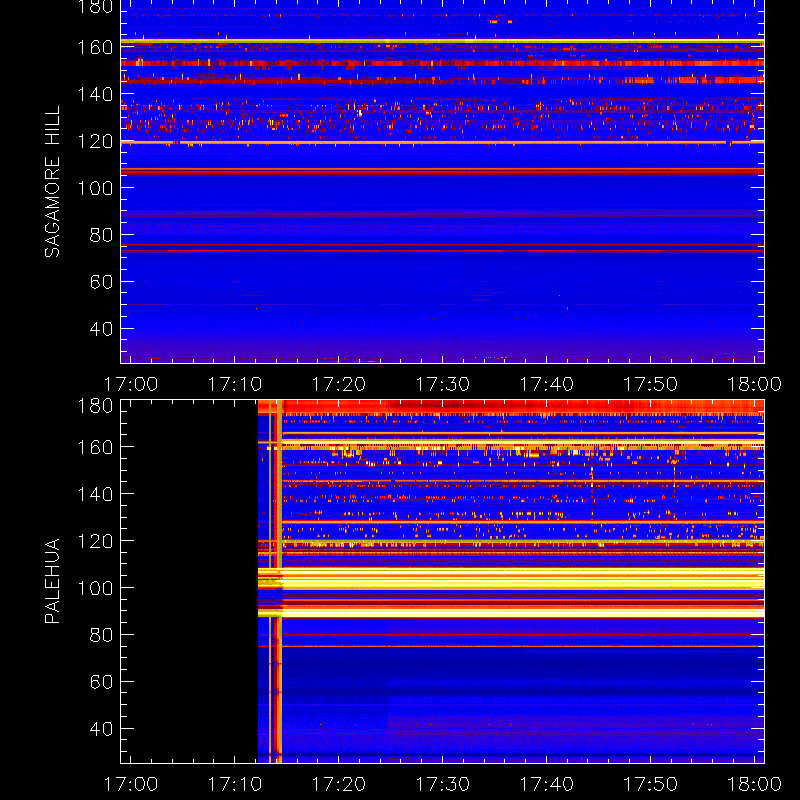The height and width of the screenshot is (800, 800).
Task: Select the 100 tick label on Sagamore Hill plot
Action: click(x=95, y=188)
